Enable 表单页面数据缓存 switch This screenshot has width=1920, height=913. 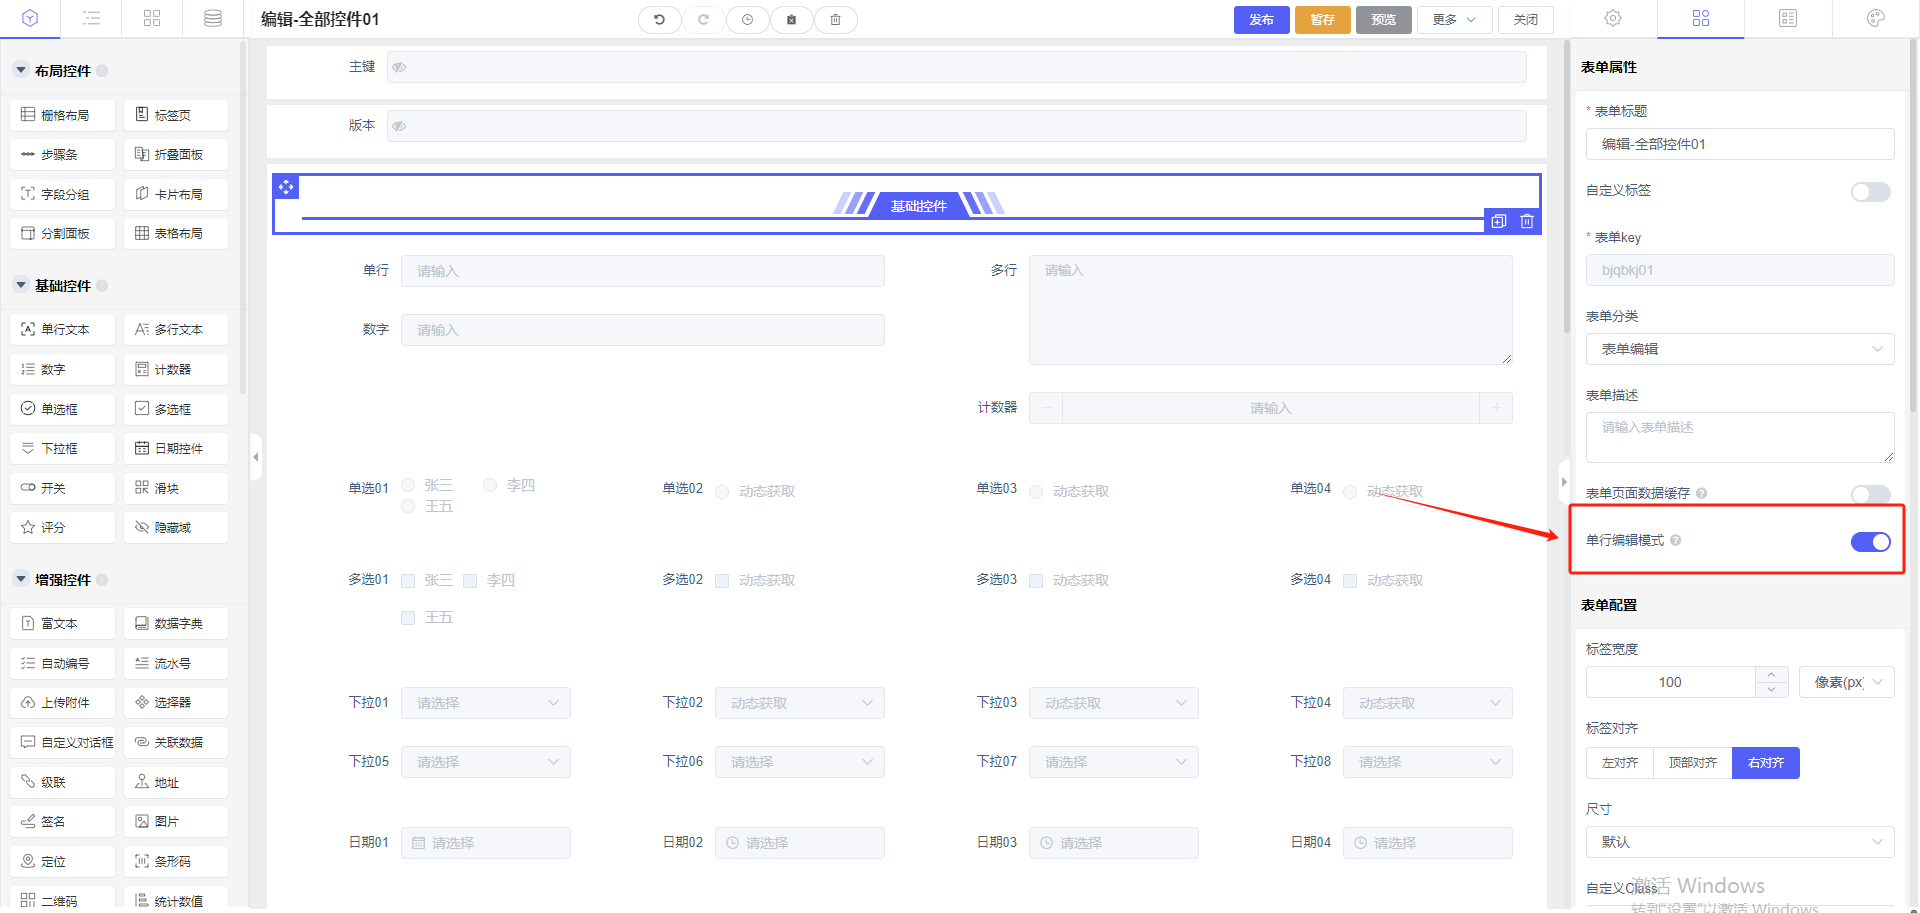point(1870,494)
